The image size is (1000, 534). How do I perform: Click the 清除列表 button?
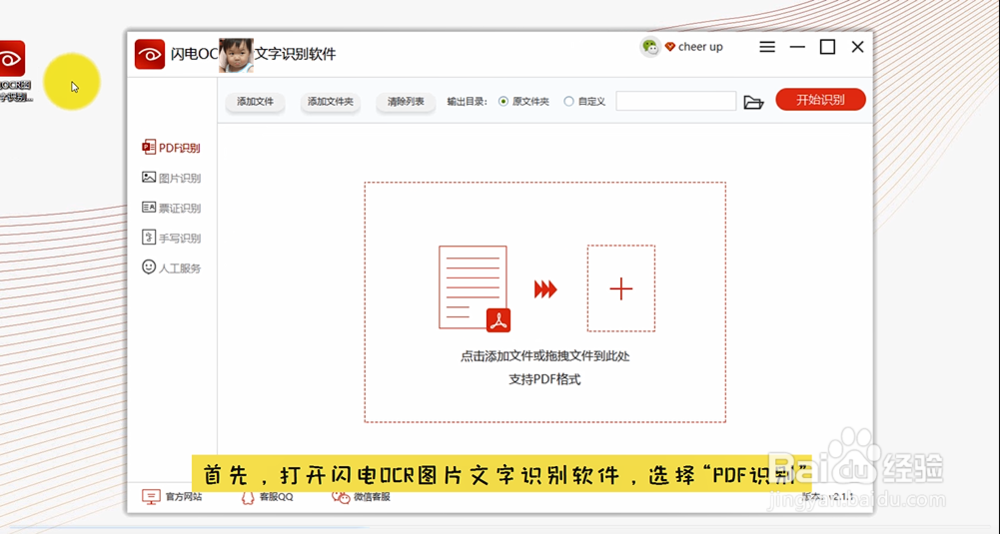[406, 101]
